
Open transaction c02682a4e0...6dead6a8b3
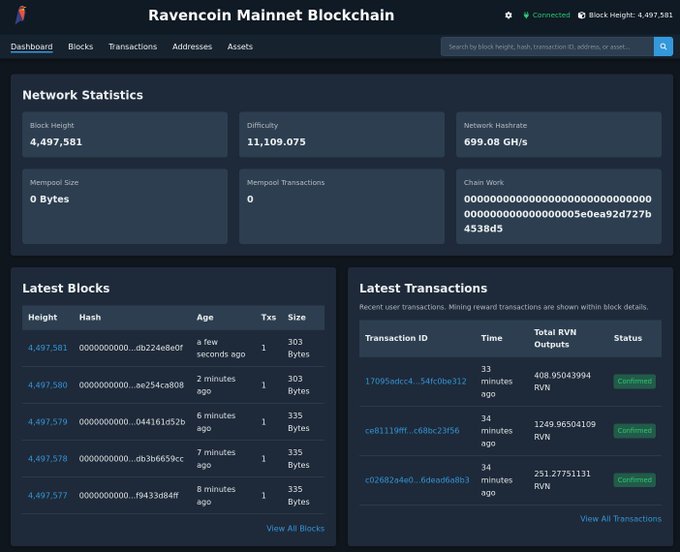pos(417,480)
